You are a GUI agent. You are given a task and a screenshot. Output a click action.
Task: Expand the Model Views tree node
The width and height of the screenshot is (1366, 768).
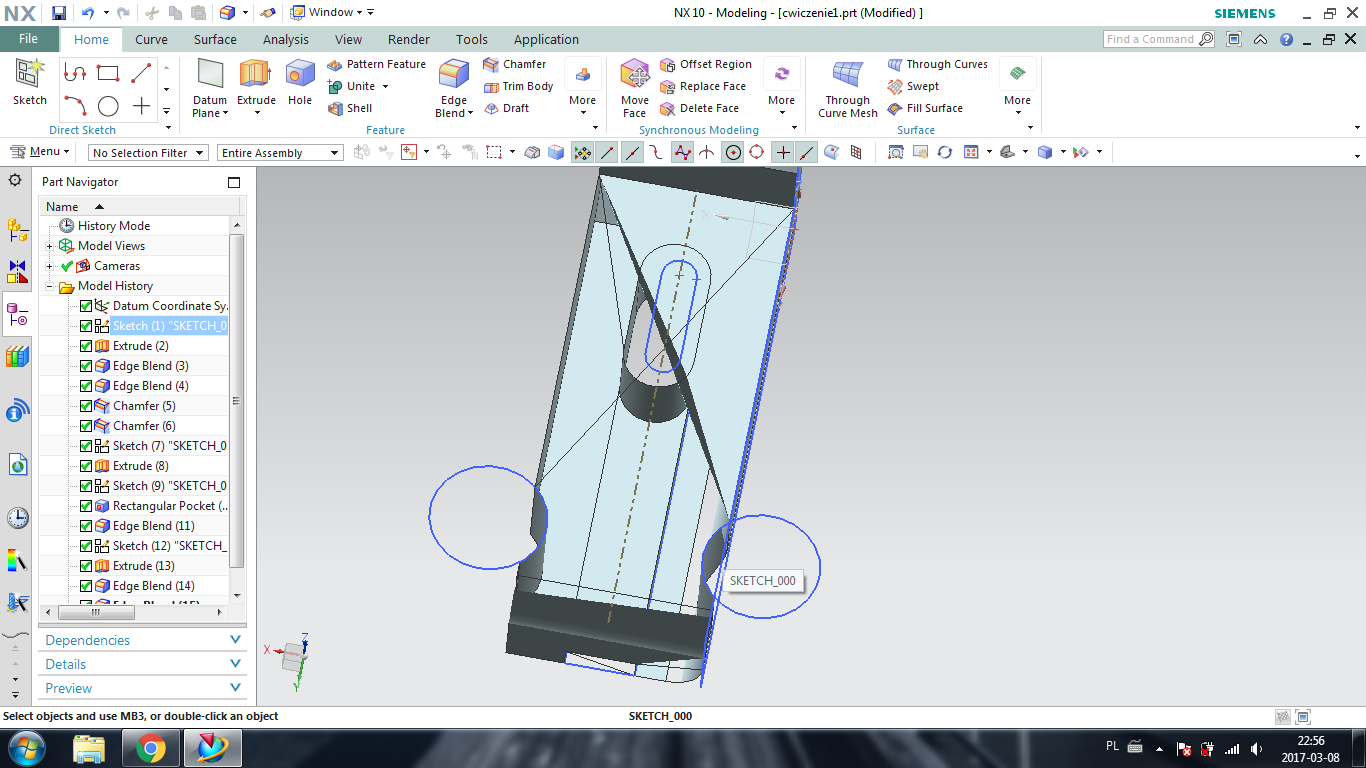tap(50, 246)
